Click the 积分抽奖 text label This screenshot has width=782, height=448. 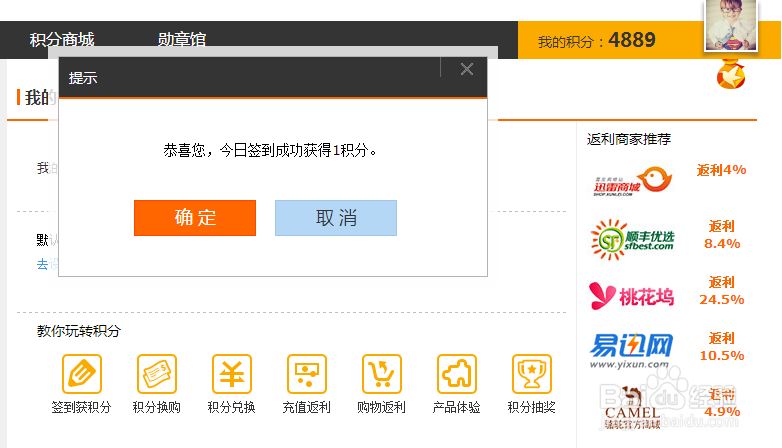click(532, 408)
